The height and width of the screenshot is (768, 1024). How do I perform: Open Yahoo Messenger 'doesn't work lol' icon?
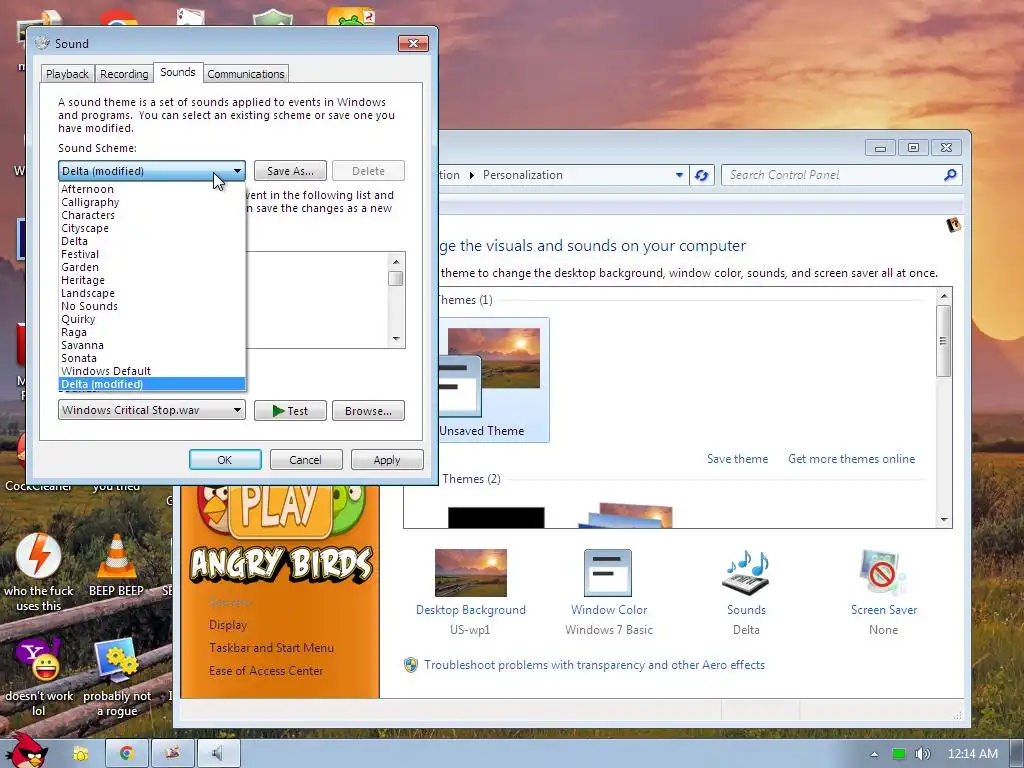click(x=39, y=677)
